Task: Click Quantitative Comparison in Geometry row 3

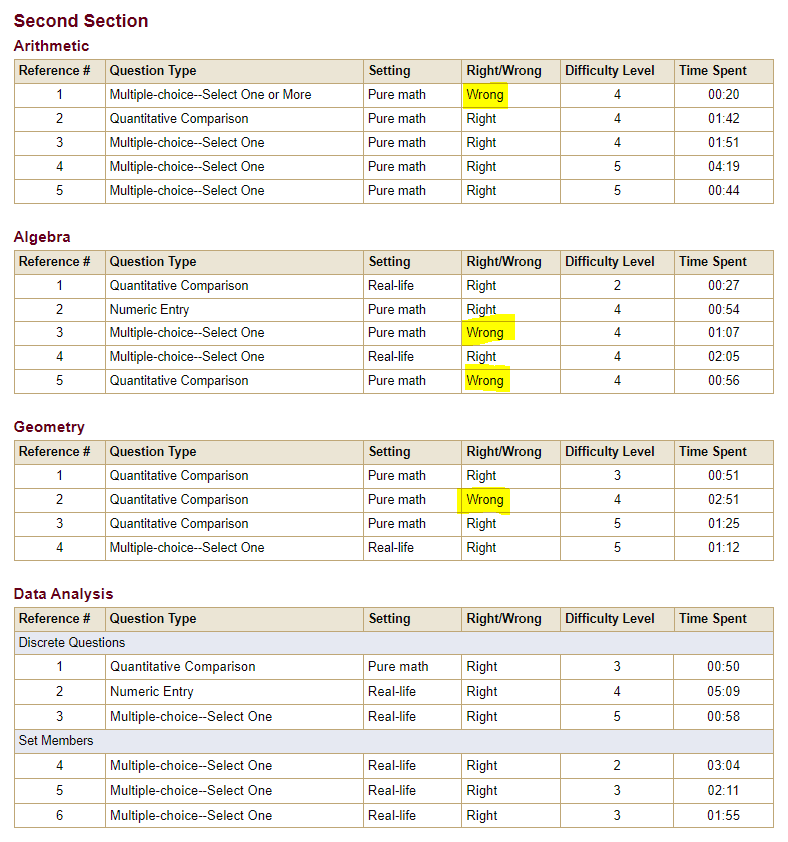Action: coord(179,524)
